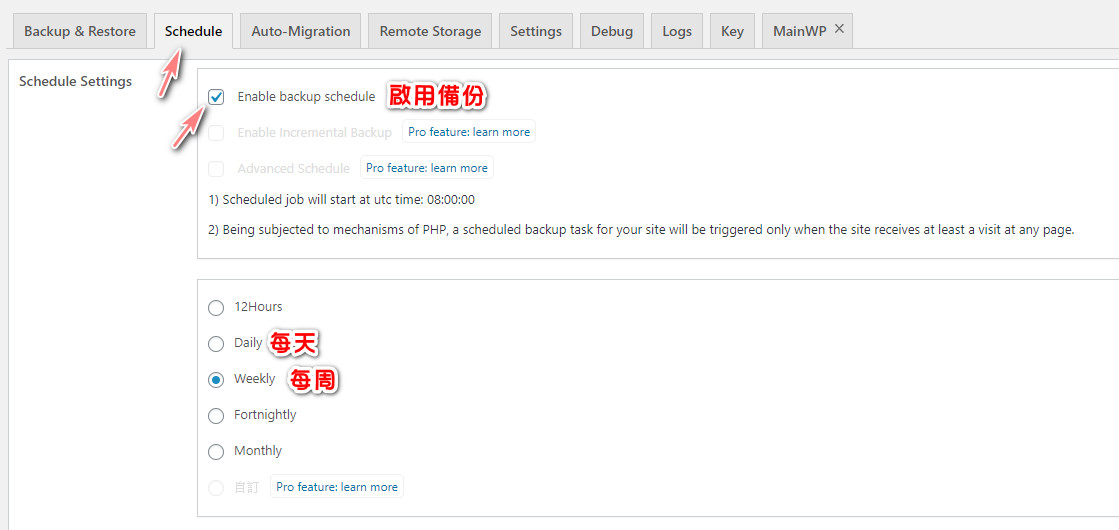Click the custom schedule radio button at bottom

[x=216, y=488]
